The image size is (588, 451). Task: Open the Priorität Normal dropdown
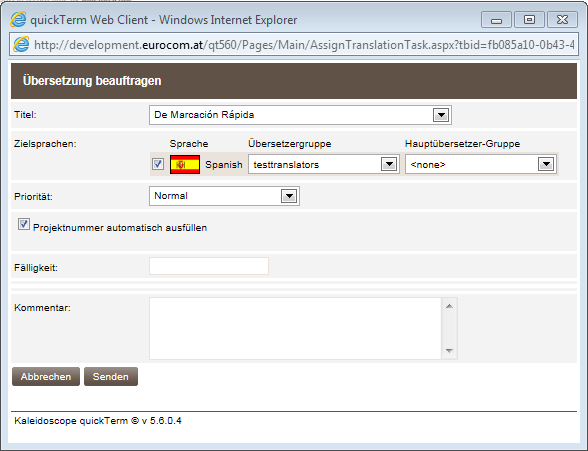click(x=224, y=196)
